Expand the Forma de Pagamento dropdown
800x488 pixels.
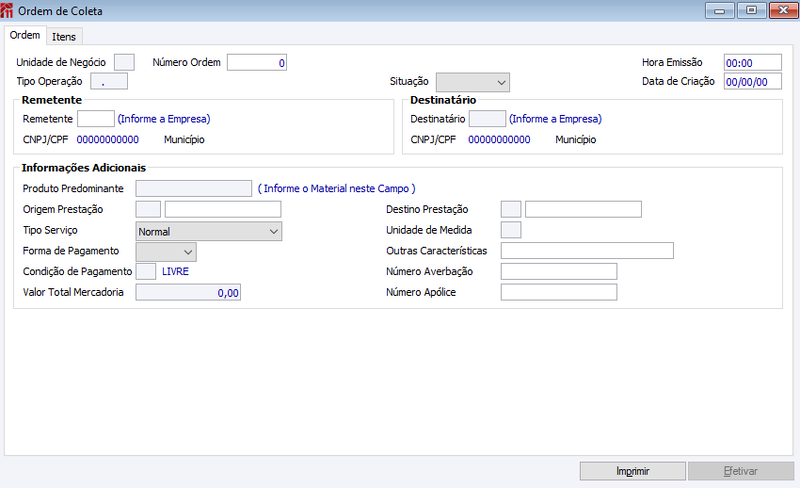coord(166,252)
